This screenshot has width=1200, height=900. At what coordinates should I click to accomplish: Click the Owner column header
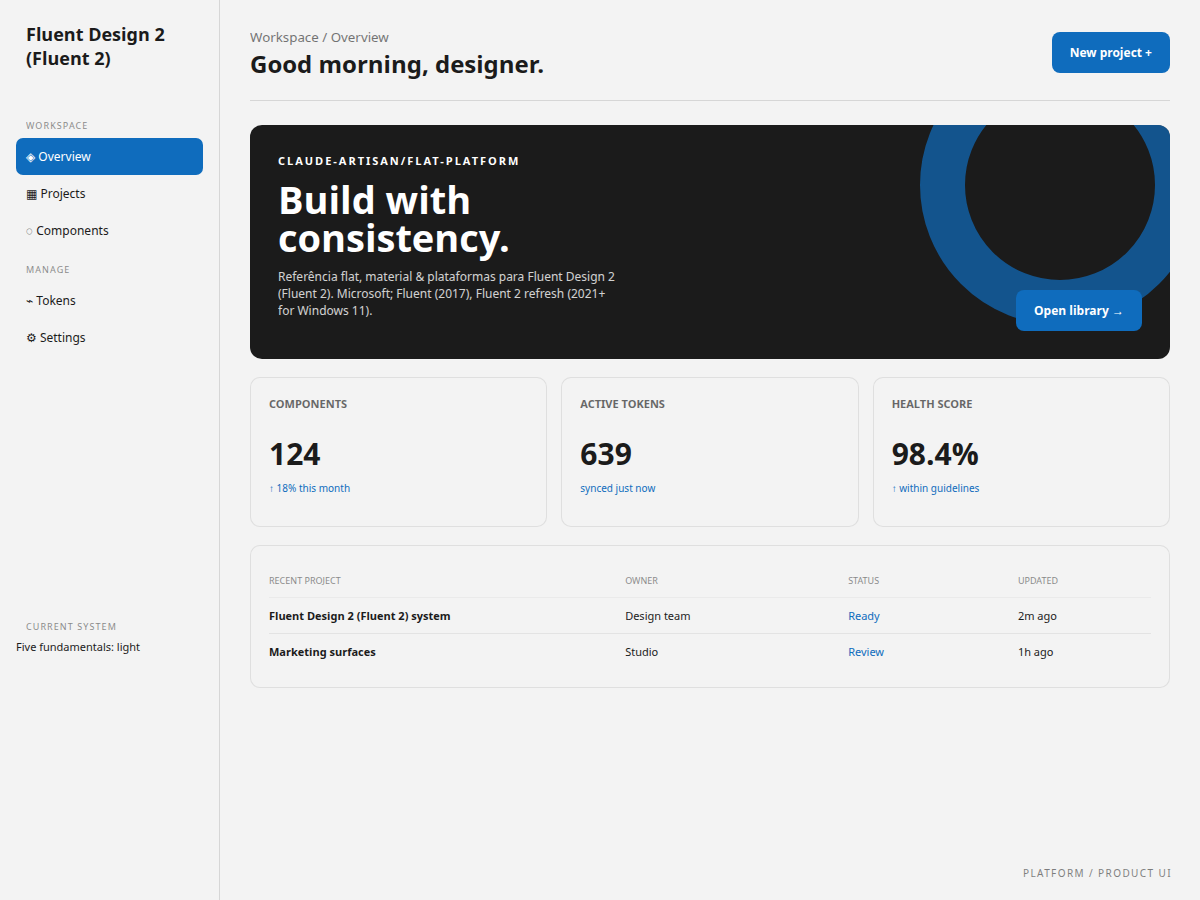point(642,580)
